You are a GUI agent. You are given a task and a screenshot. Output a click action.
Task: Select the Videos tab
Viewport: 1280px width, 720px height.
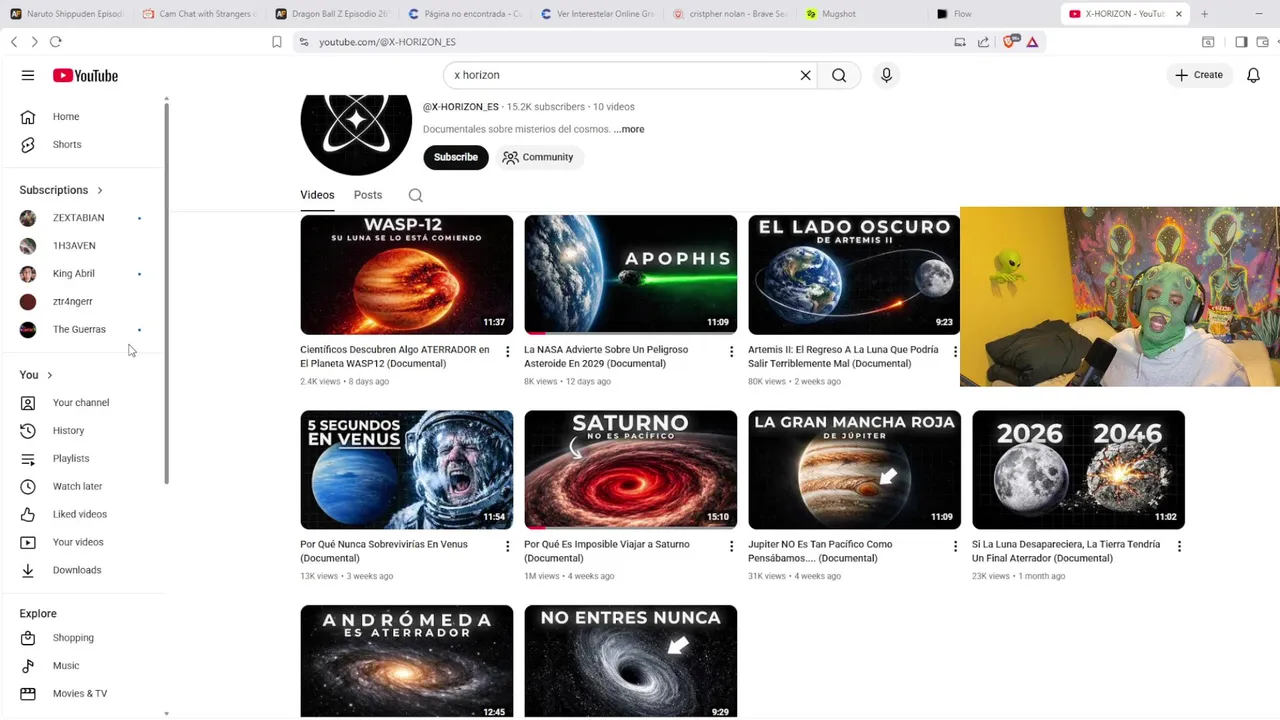pos(317,195)
